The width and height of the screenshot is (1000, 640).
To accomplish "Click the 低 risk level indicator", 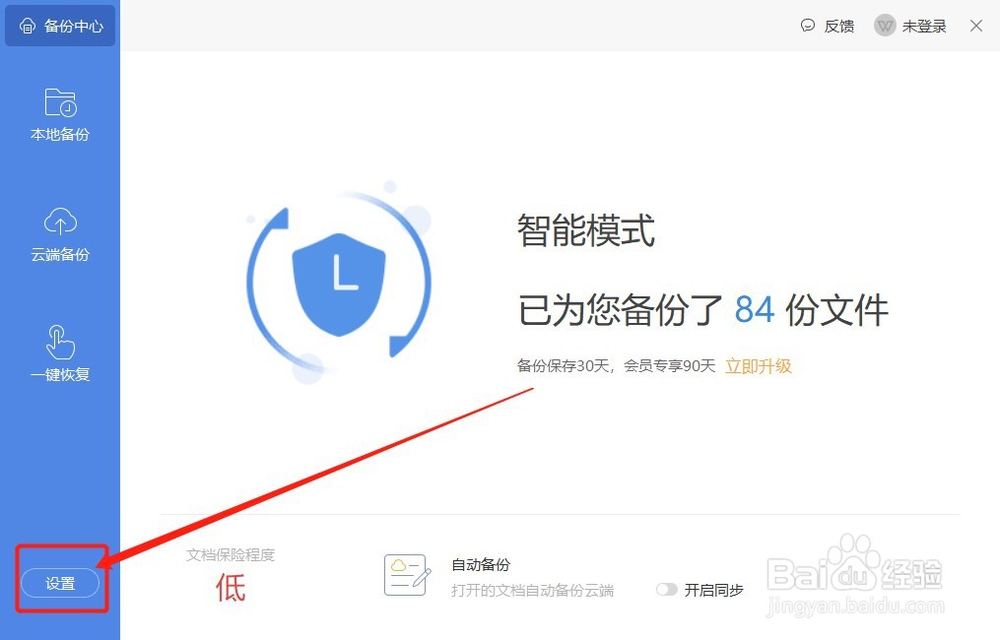I will [230, 588].
